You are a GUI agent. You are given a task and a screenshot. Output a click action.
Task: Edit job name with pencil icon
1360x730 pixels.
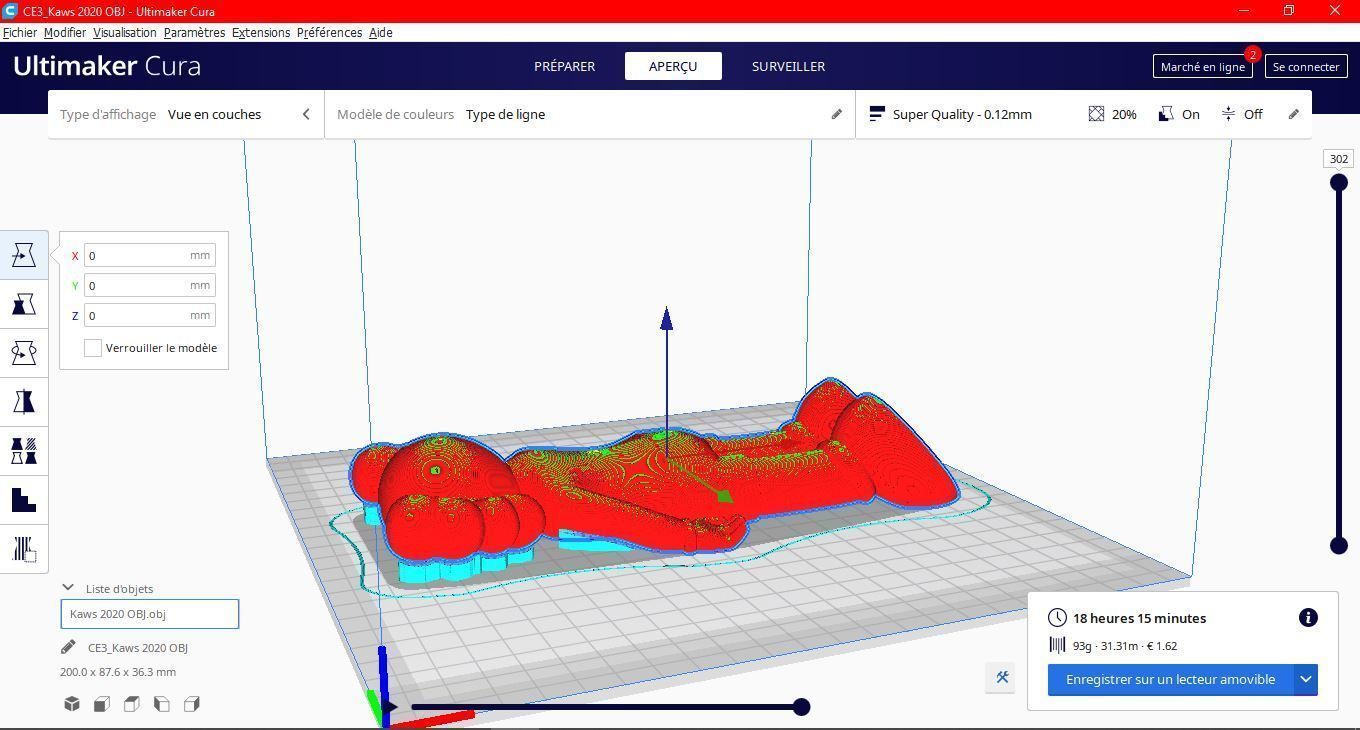pyautogui.click(x=68, y=647)
